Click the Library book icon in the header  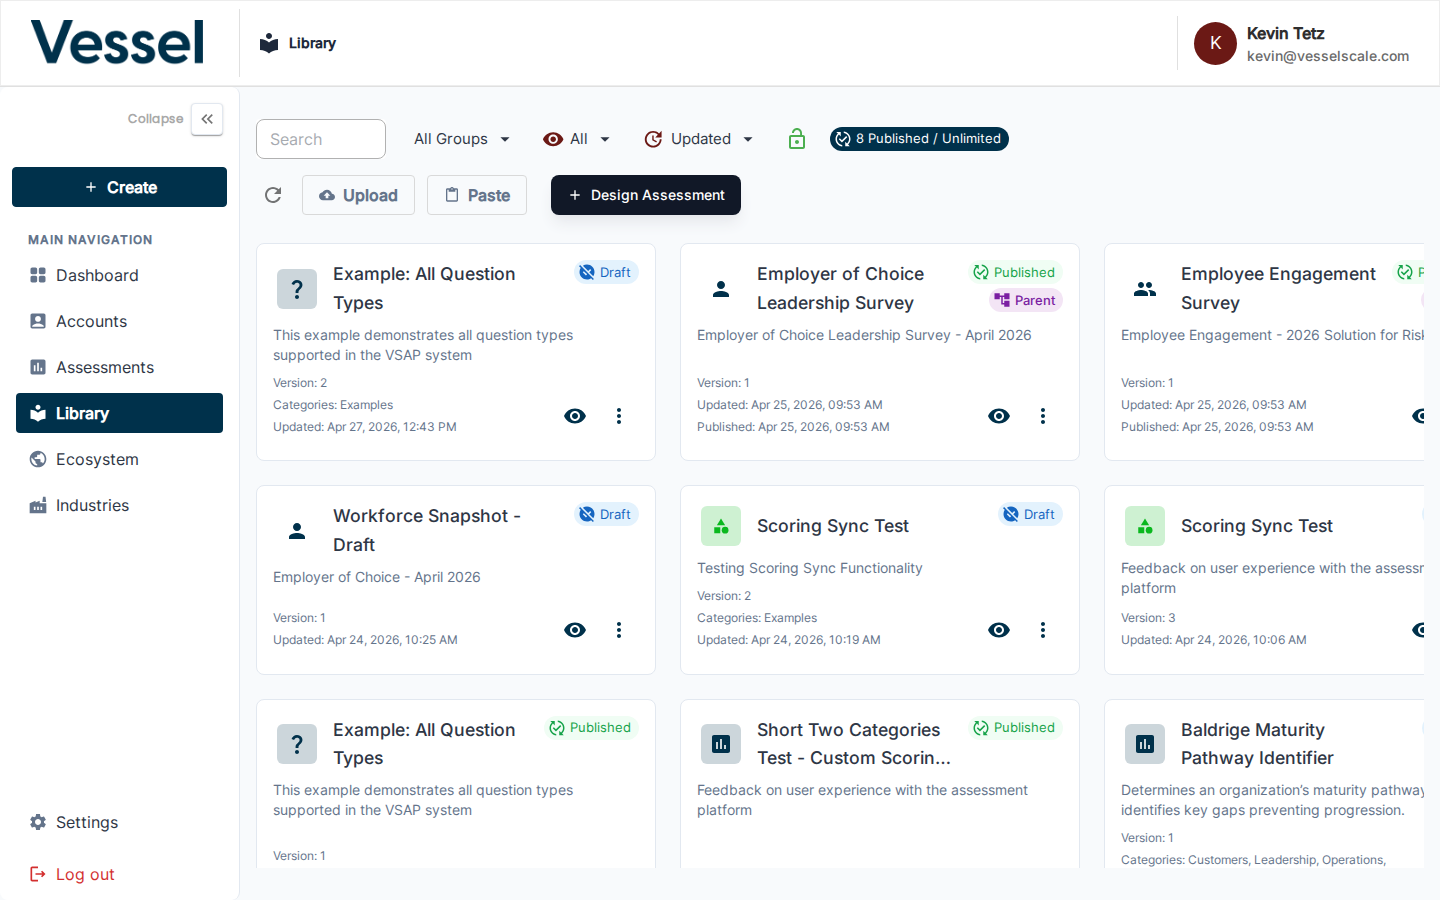tap(269, 43)
